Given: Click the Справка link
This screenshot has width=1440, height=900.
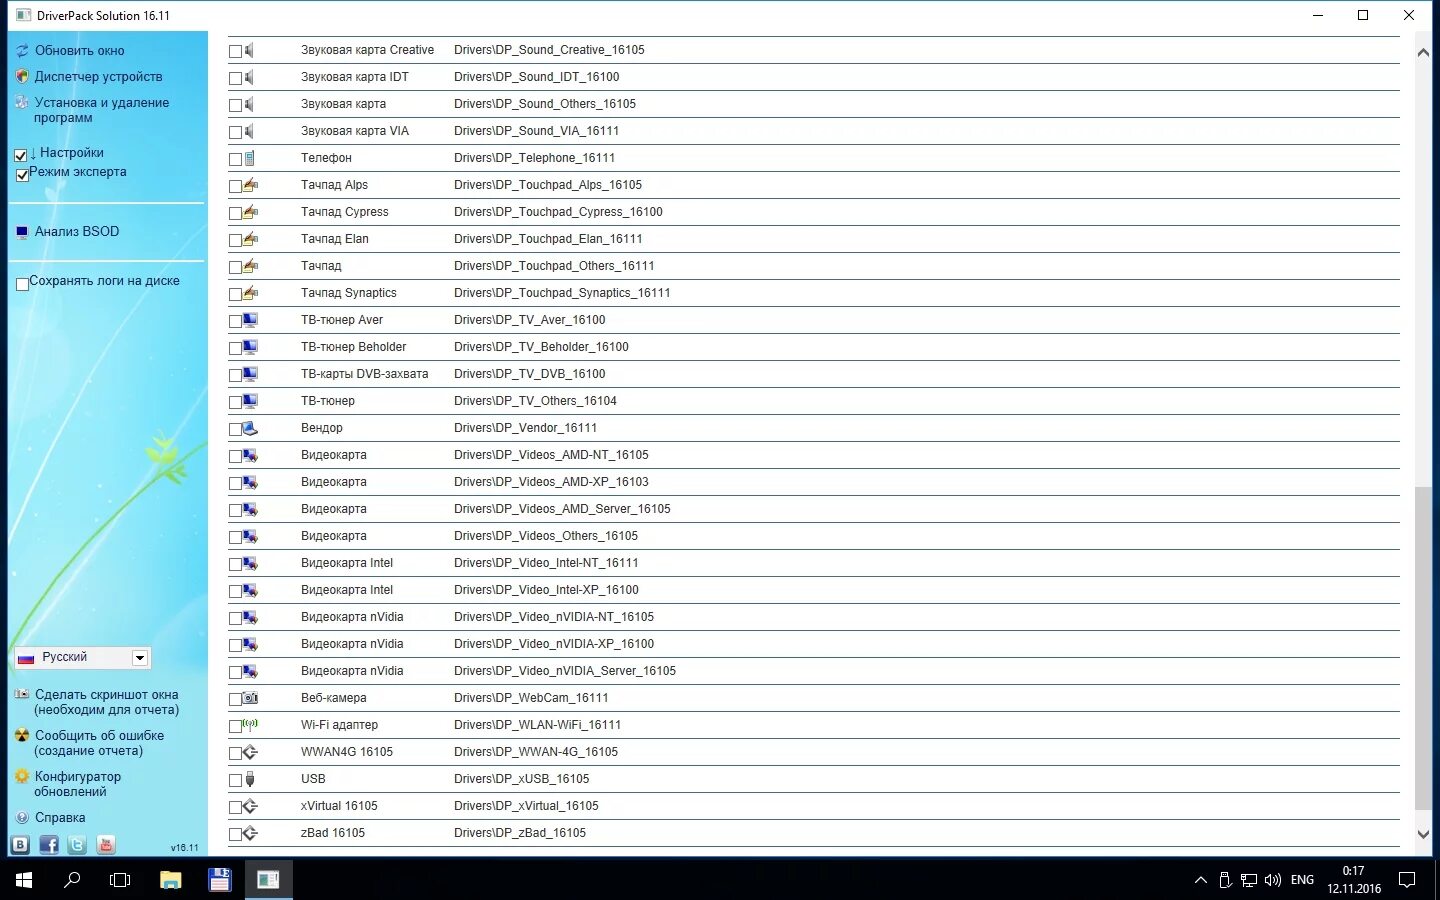Looking at the screenshot, I should [60, 817].
